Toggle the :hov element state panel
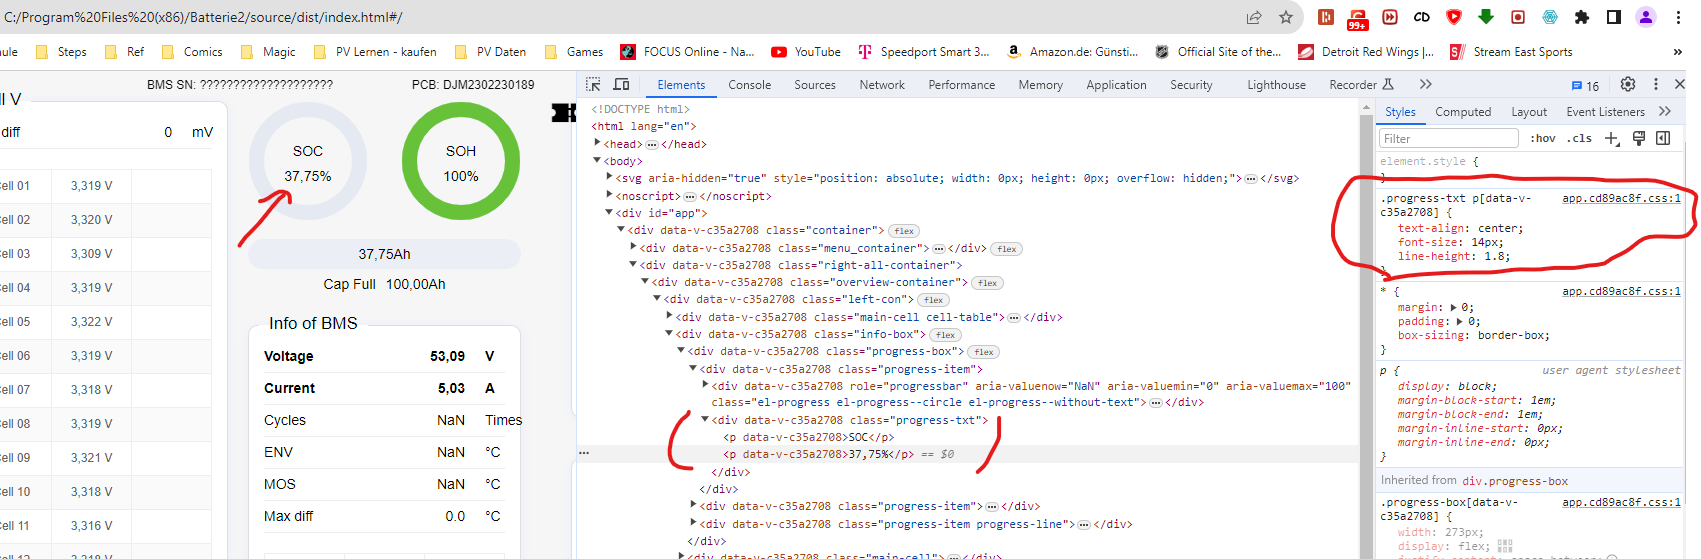Viewport: 1701px width, 559px height. [x=1543, y=139]
